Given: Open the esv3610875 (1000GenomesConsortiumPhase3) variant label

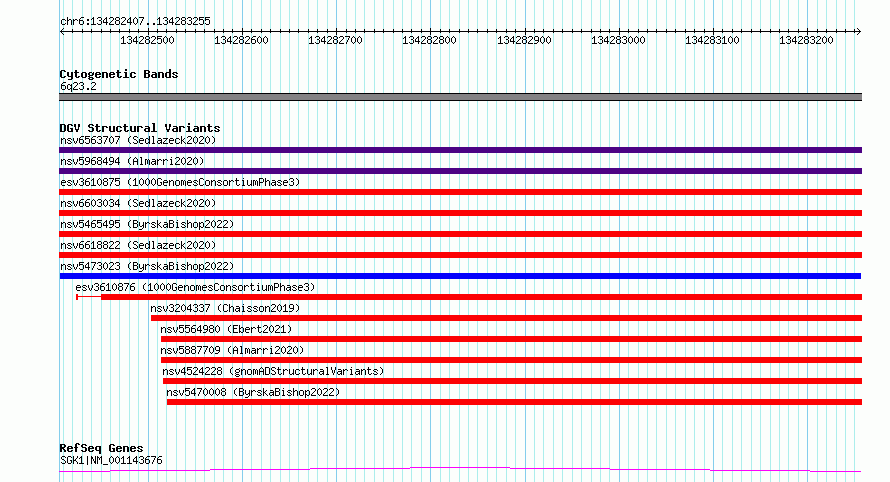Looking at the screenshot, I should (x=180, y=182).
